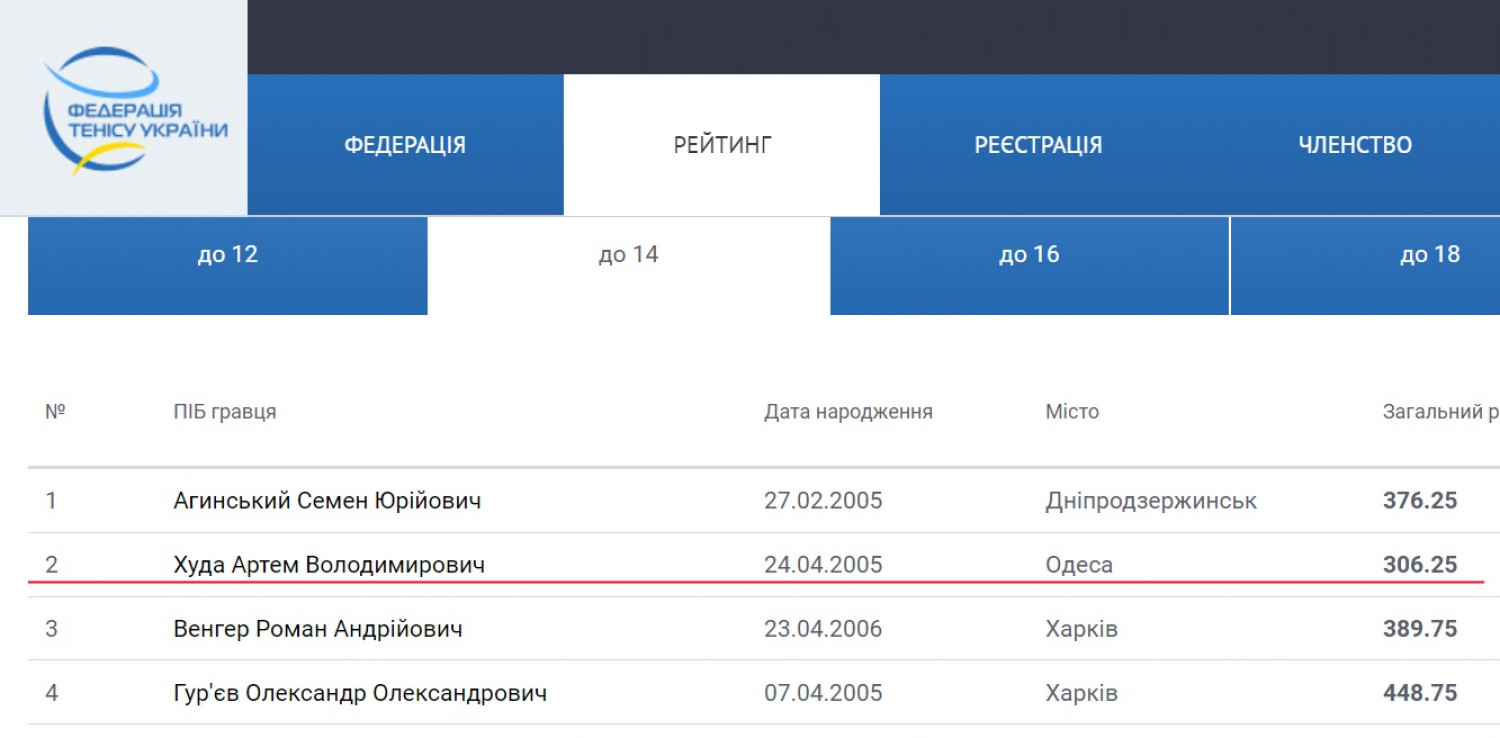The image size is (1500, 738).
Task: Click the ПІБ гравця column header
Action: pyautogui.click(x=225, y=412)
